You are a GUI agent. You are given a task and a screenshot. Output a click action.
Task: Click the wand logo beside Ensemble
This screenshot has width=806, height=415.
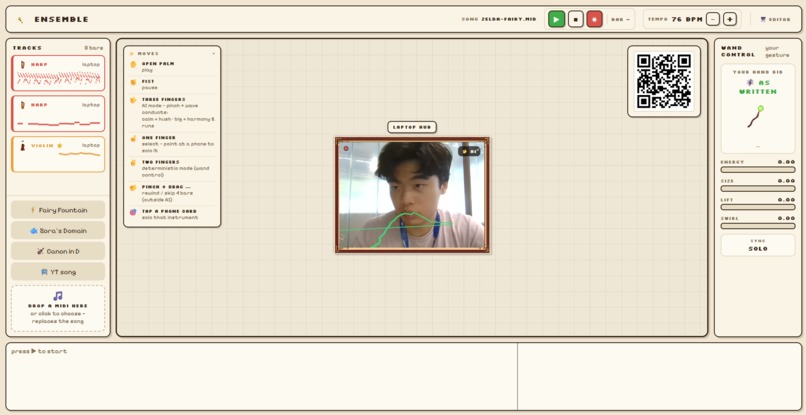point(20,20)
